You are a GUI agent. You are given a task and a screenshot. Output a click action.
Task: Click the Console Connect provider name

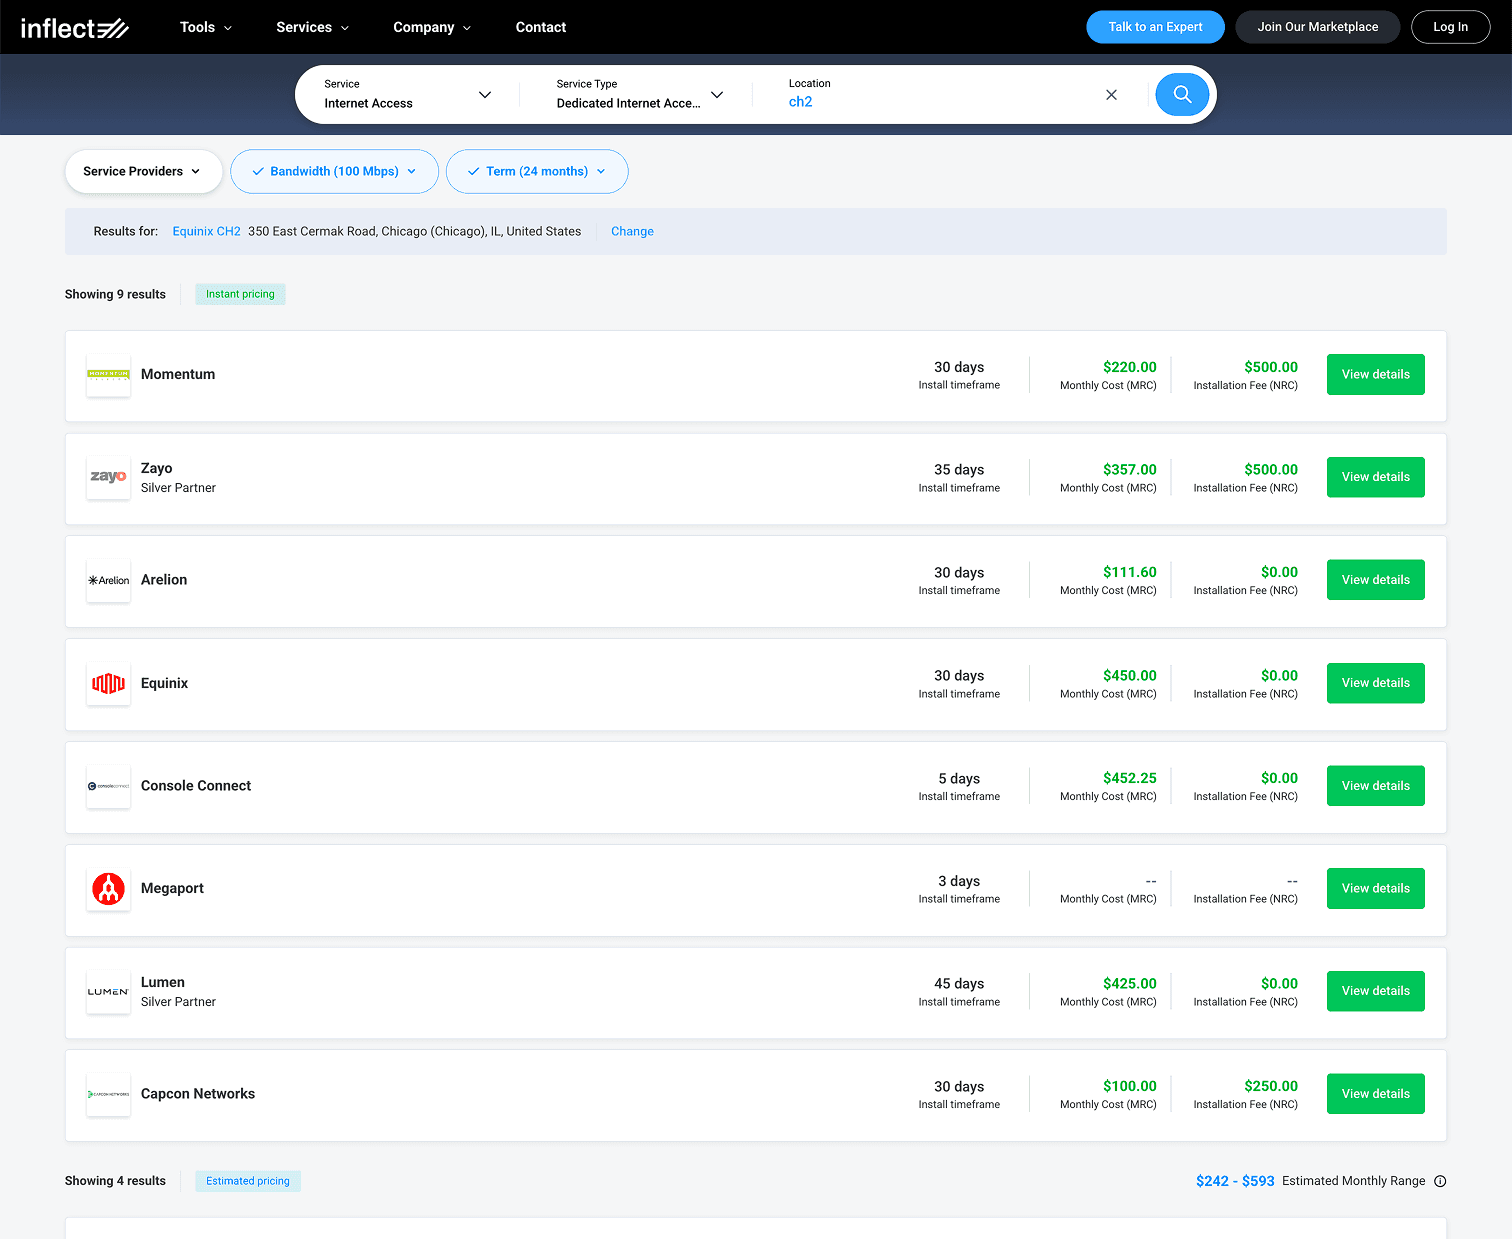click(x=196, y=786)
